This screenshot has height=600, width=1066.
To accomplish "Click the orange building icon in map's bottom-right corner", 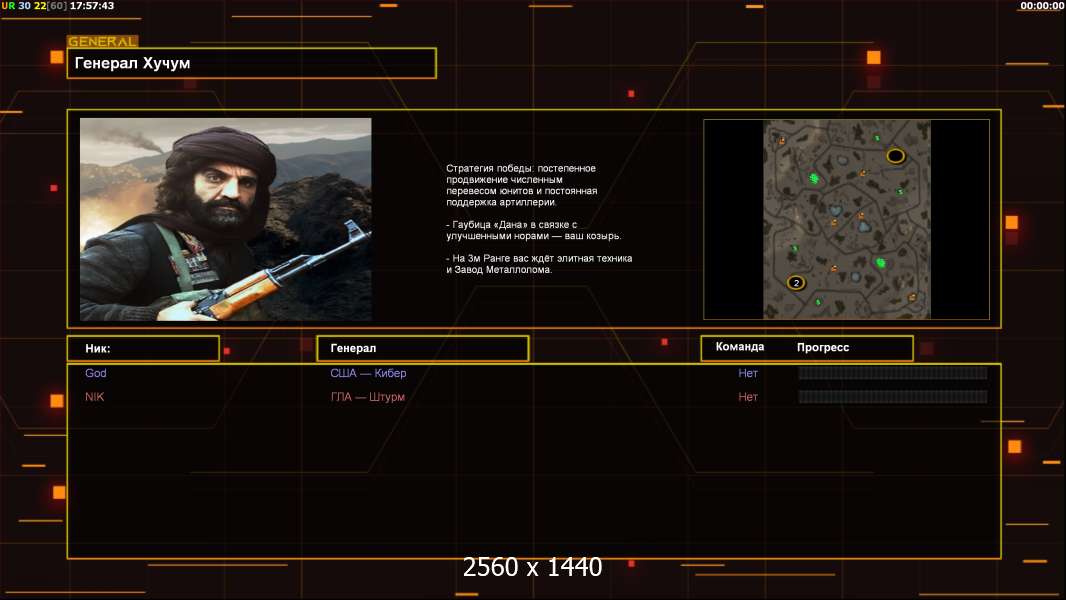I will click(912, 297).
